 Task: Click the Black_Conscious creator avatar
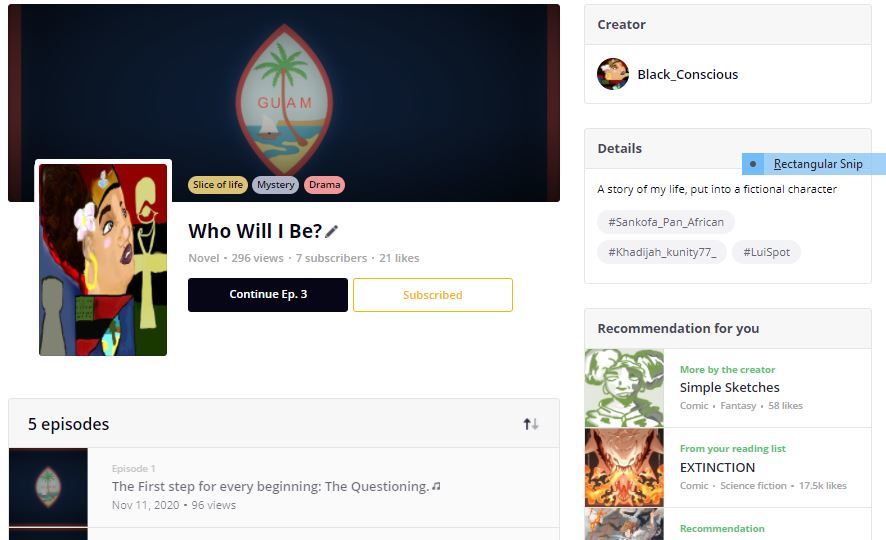[x=613, y=74]
